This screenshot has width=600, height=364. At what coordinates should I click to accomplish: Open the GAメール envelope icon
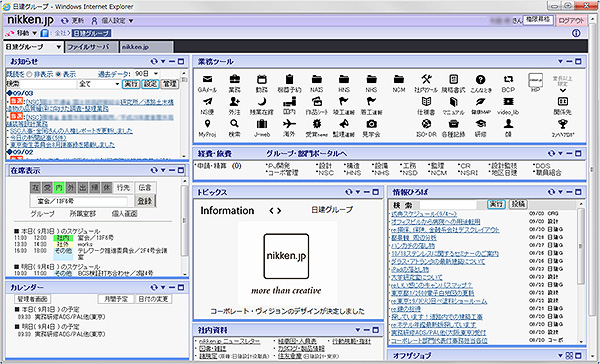pyautogui.click(x=207, y=80)
